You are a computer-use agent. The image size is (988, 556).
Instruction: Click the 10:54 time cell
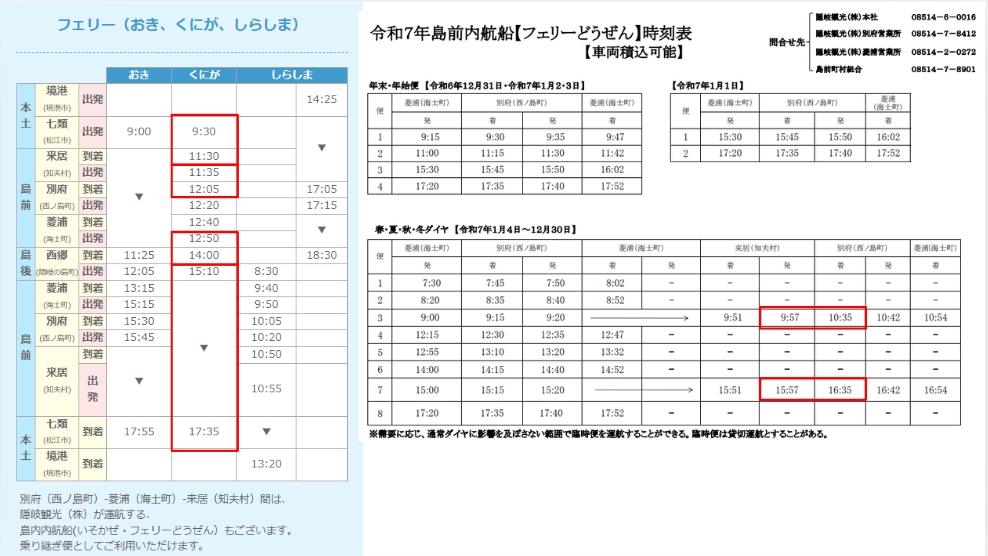coord(936,318)
